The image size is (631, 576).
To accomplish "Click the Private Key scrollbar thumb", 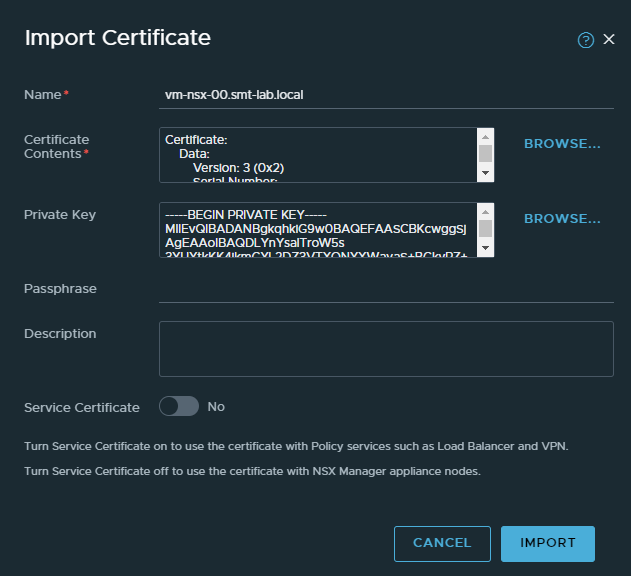I will [485, 228].
